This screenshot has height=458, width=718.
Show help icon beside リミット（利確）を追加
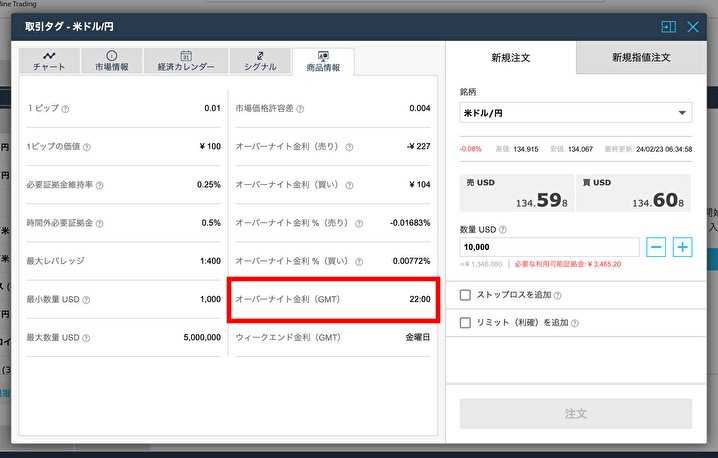575,323
